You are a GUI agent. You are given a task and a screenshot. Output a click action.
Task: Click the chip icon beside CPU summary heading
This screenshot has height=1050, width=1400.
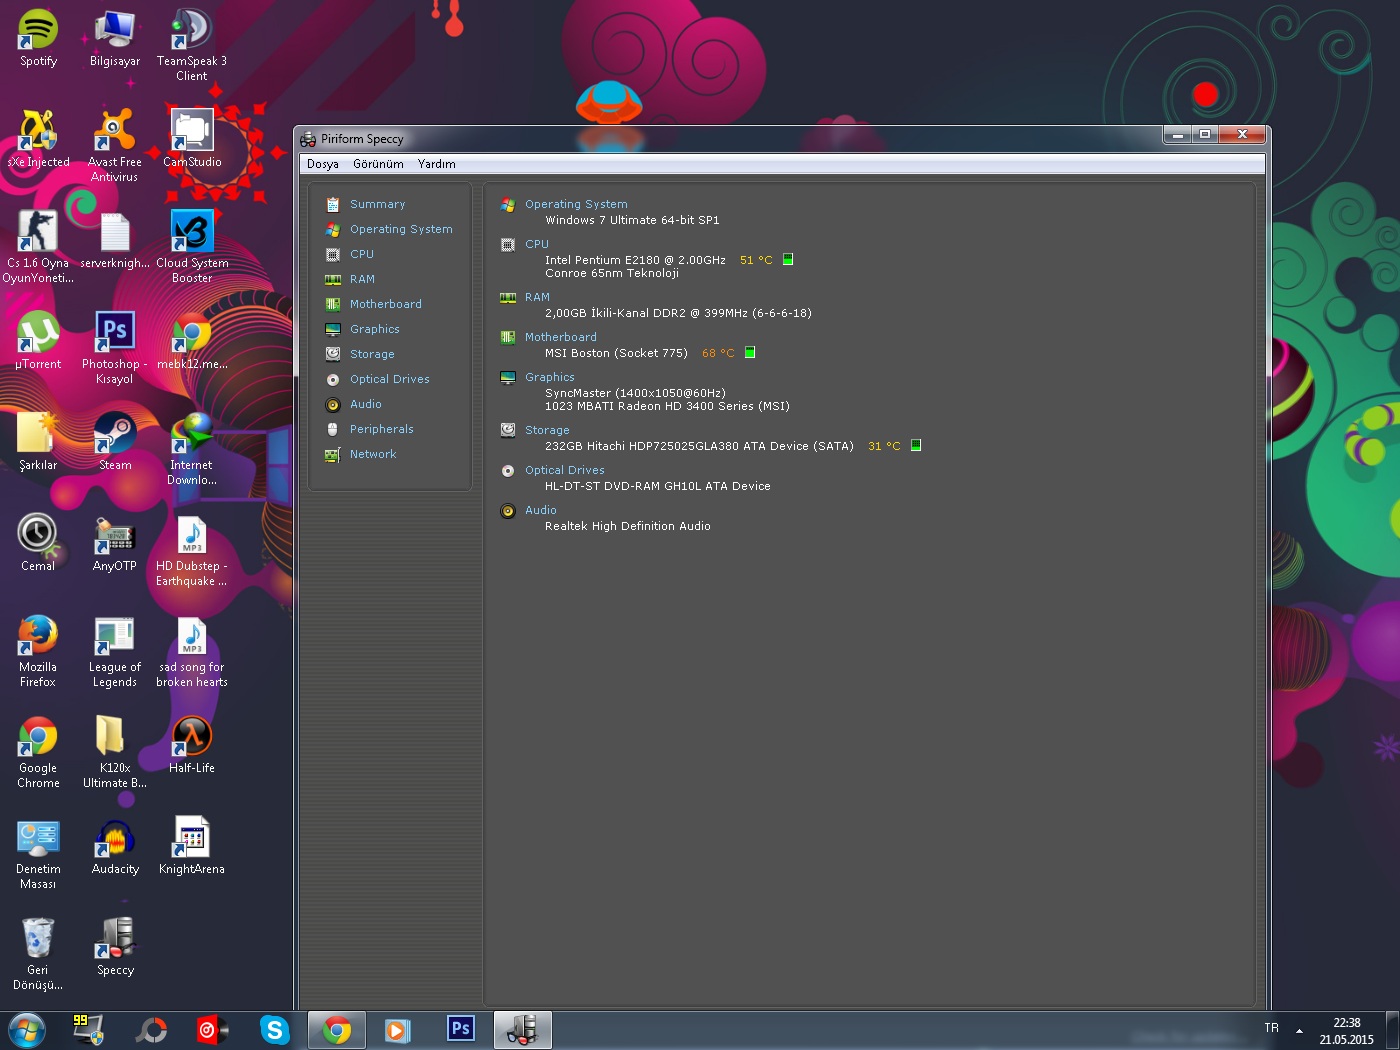[x=508, y=244]
